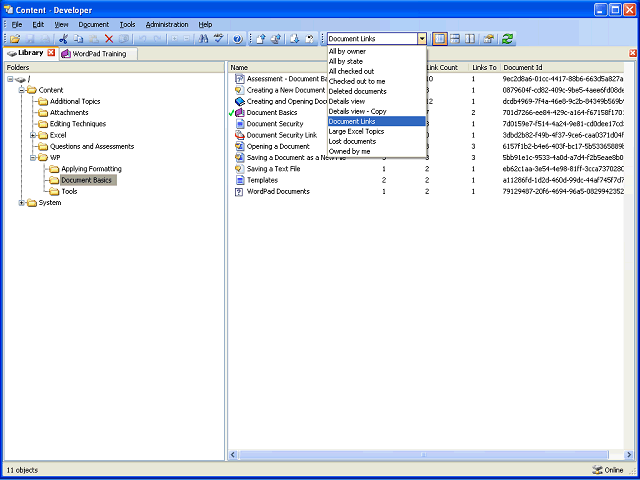Open the Edit menu

tap(38, 24)
